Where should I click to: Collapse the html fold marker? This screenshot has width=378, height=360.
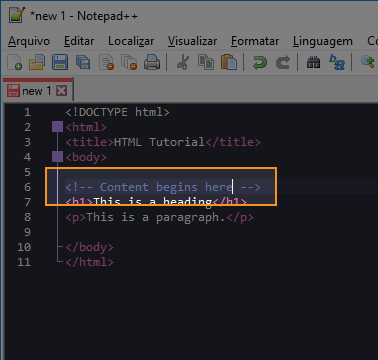tap(57, 127)
